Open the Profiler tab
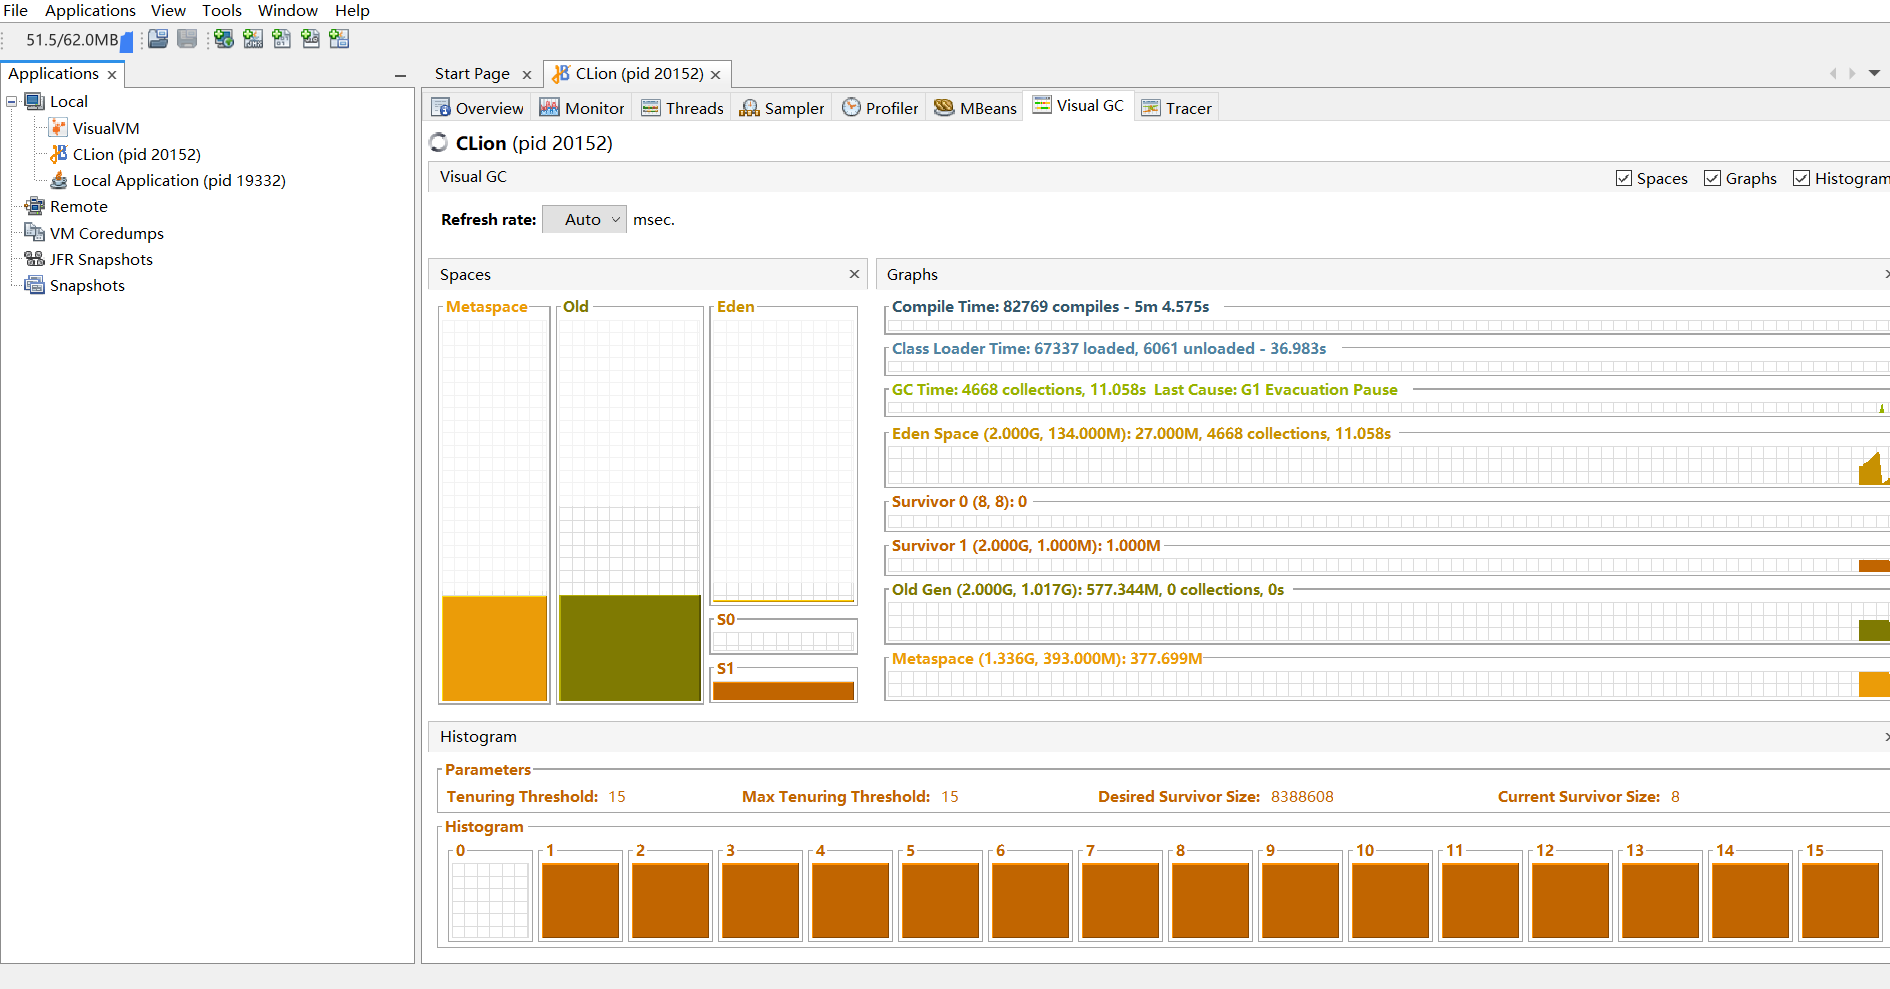 (880, 108)
